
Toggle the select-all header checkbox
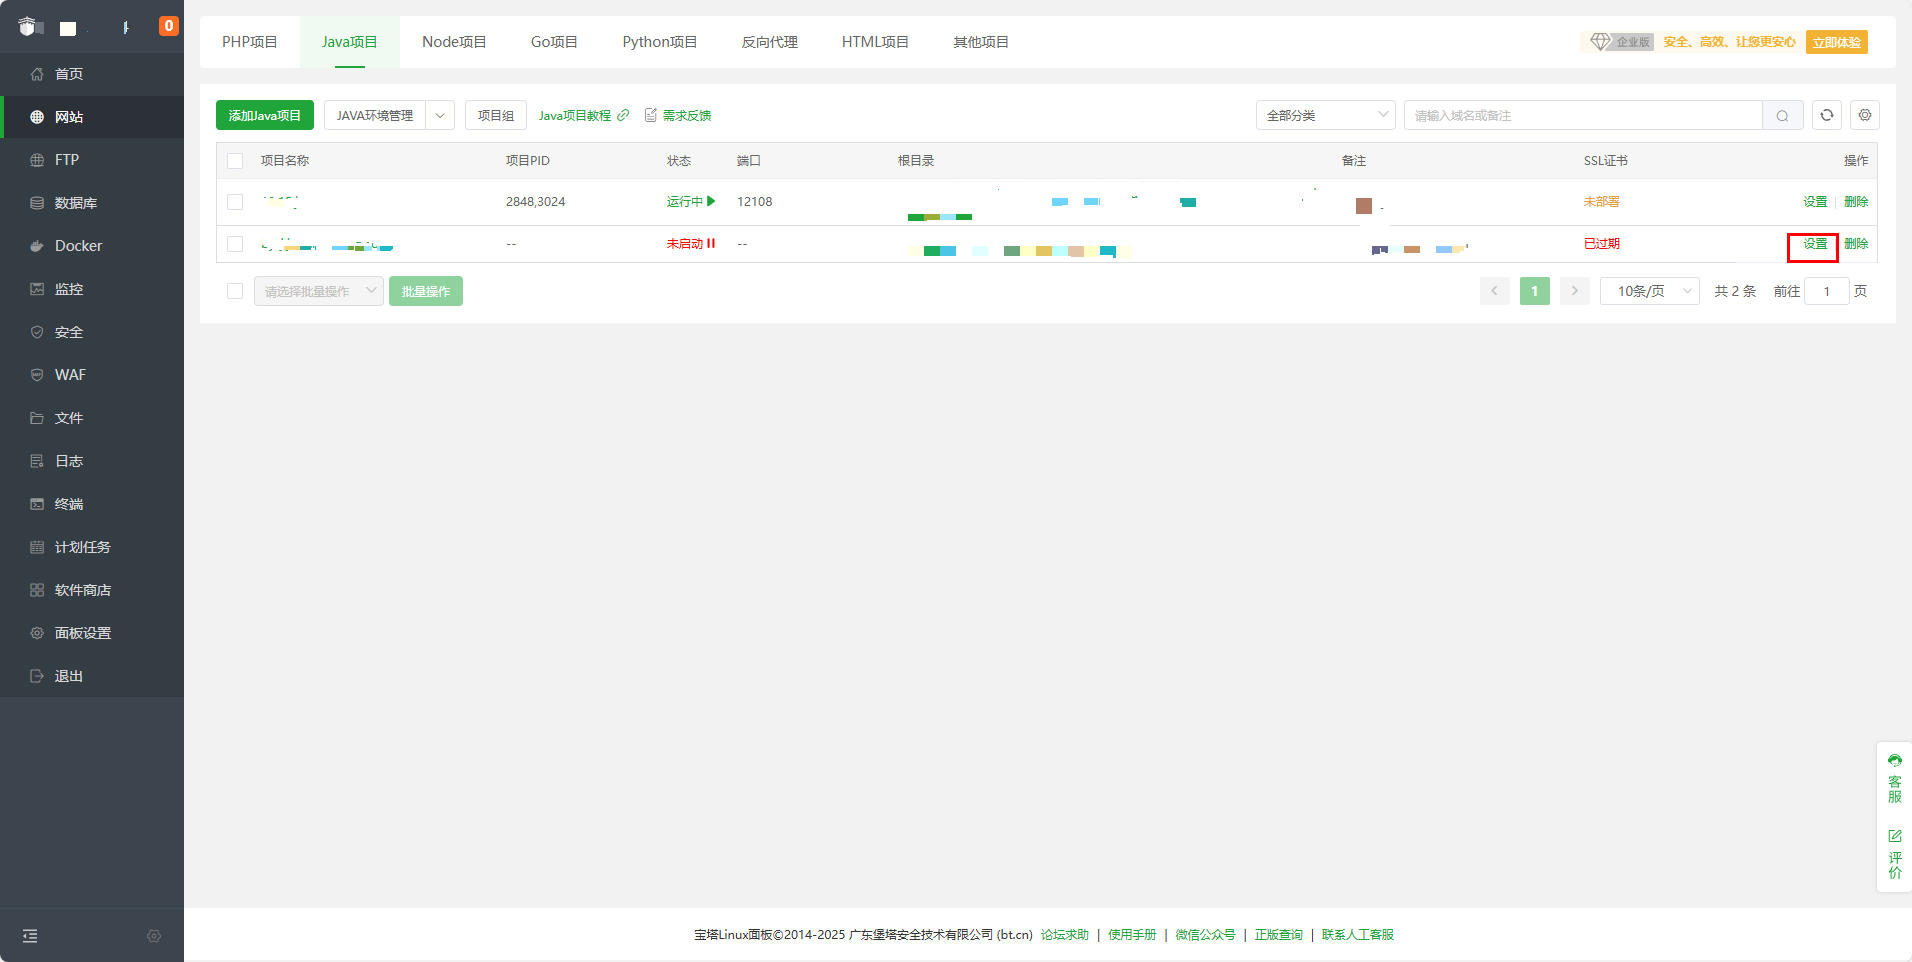tap(235, 161)
